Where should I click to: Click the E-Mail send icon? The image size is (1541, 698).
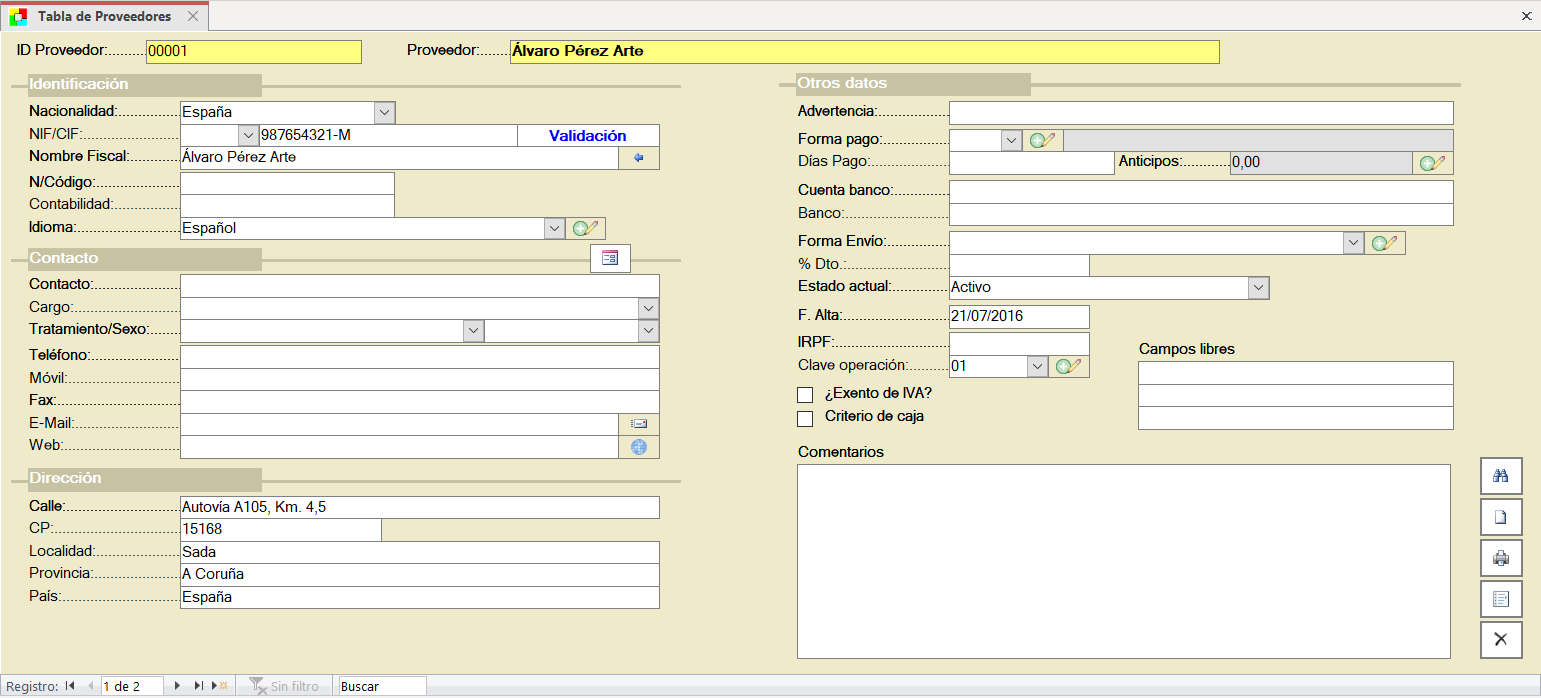click(x=639, y=424)
